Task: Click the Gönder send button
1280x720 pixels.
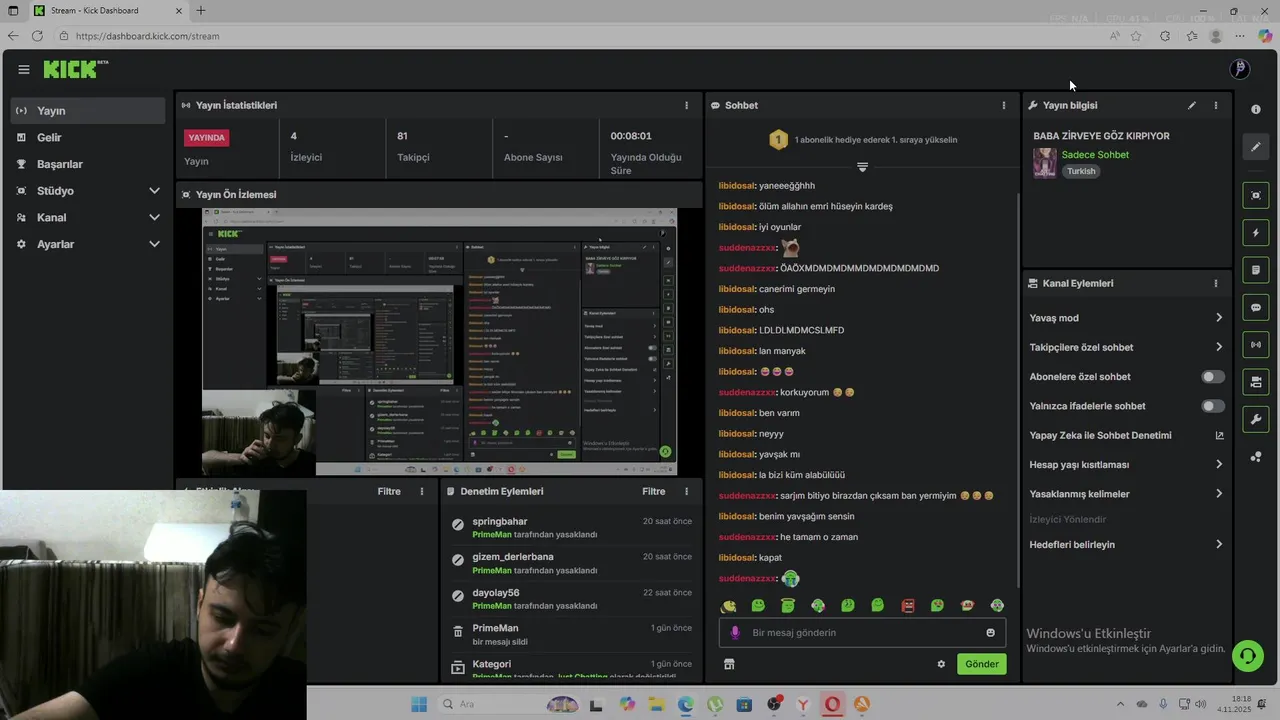Action: pyautogui.click(x=982, y=664)
